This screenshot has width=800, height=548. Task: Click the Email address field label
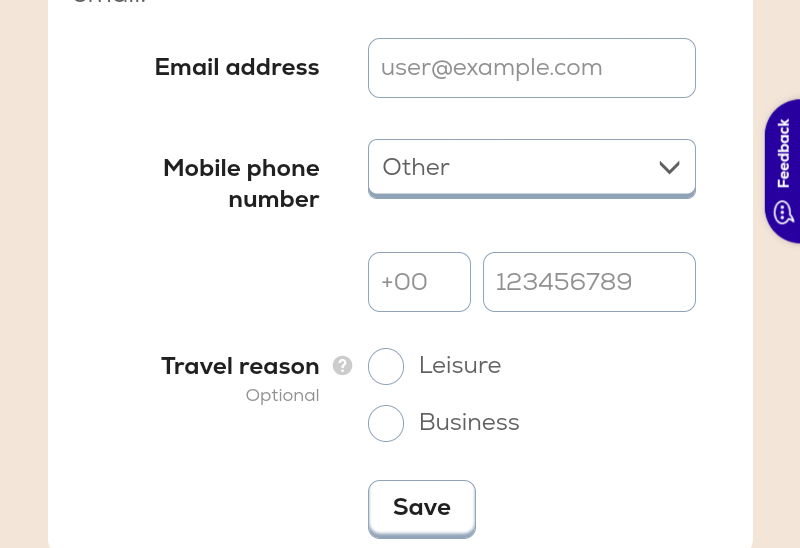237,67
